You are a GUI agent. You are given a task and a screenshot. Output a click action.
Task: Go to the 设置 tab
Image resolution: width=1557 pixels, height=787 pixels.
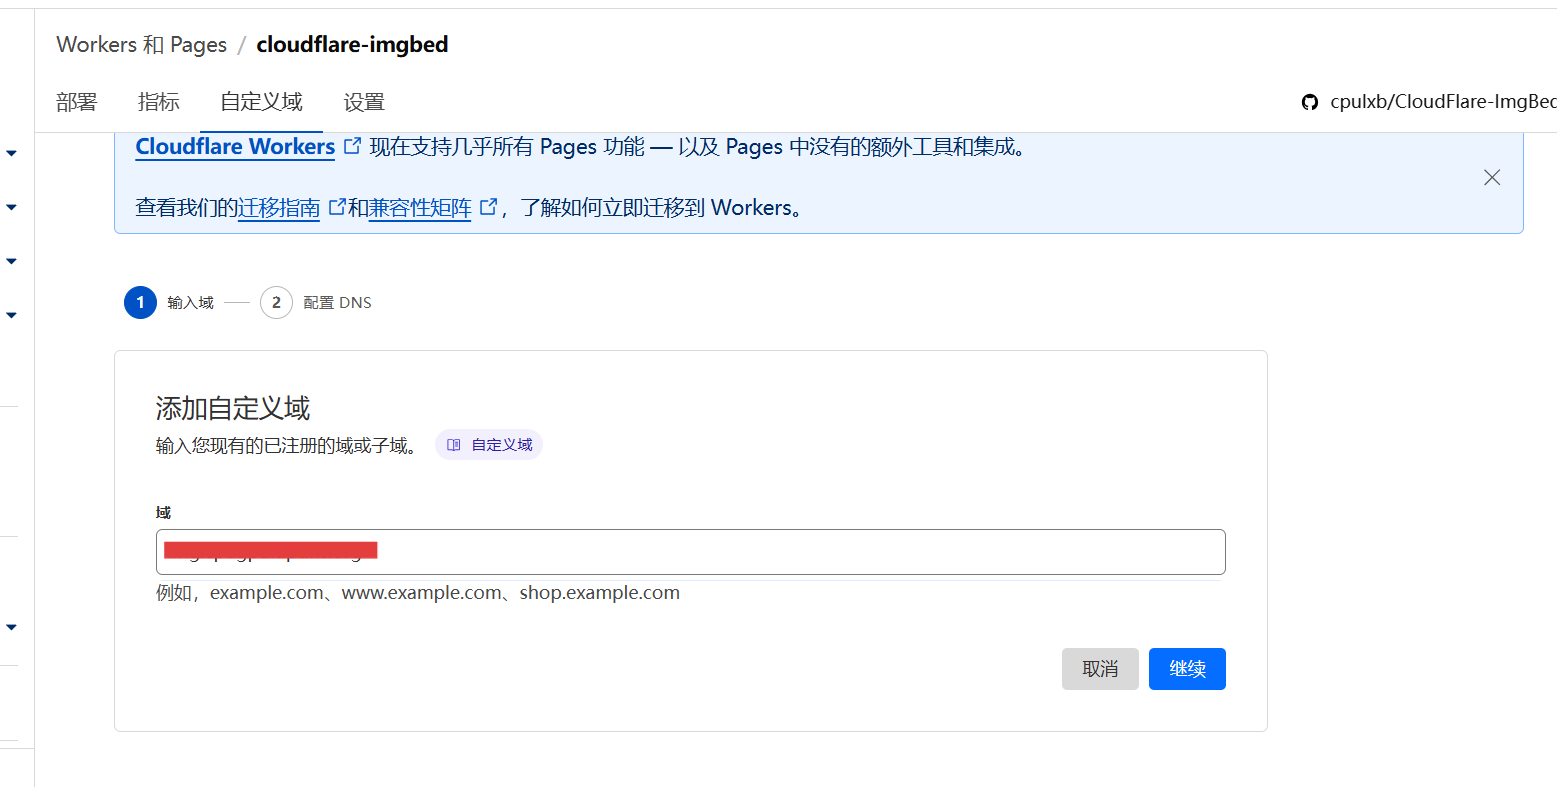[364, 102]
